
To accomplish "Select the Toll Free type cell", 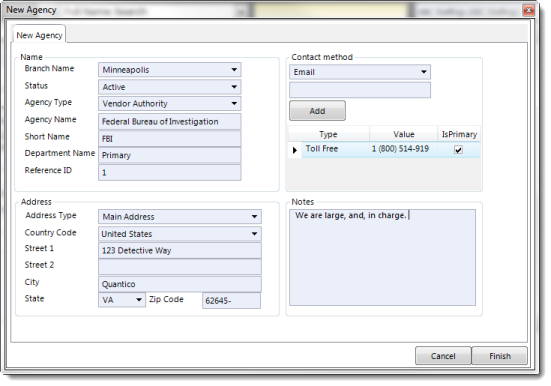I will pyautogui.click(x=335, y=149).
